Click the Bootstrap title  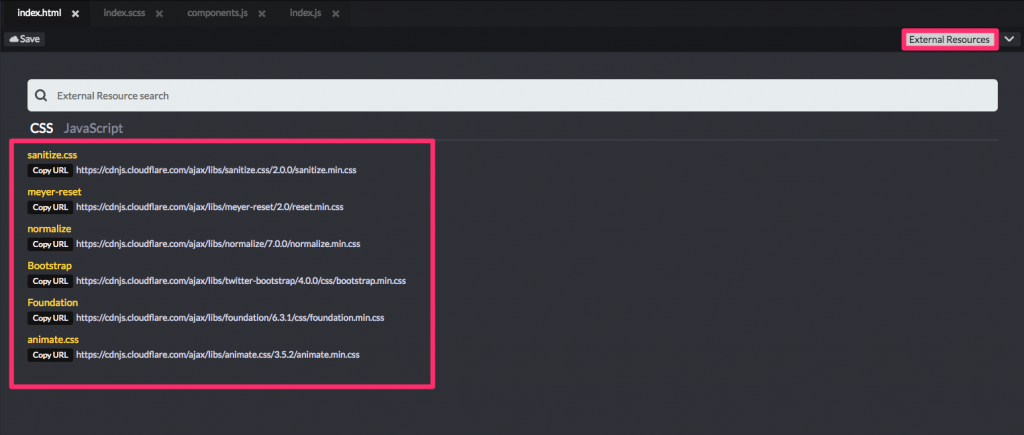50,266
